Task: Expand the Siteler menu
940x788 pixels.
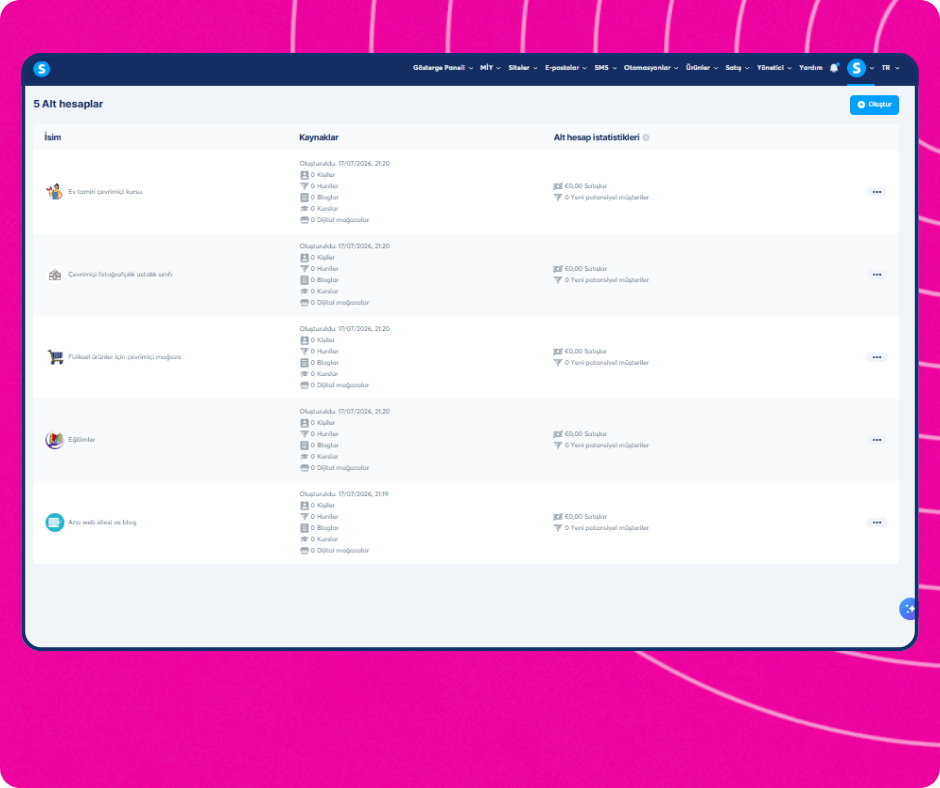Action: pos(523,68)
